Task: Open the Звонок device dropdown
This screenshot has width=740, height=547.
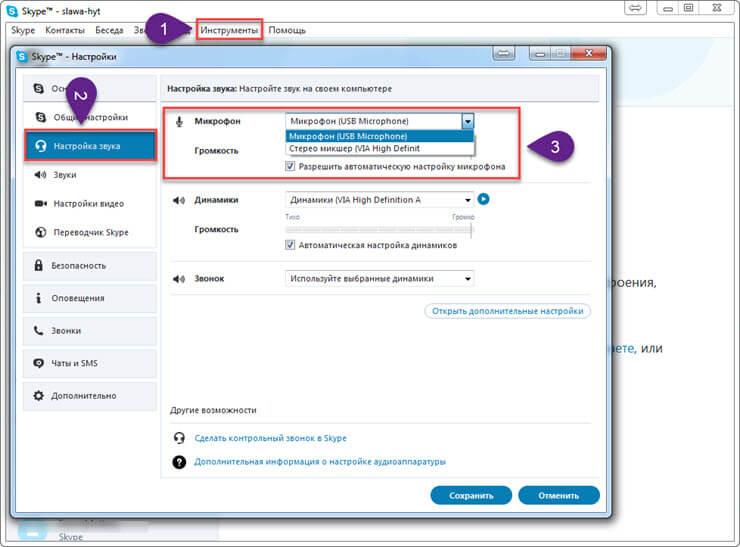Action: (379, 278)
